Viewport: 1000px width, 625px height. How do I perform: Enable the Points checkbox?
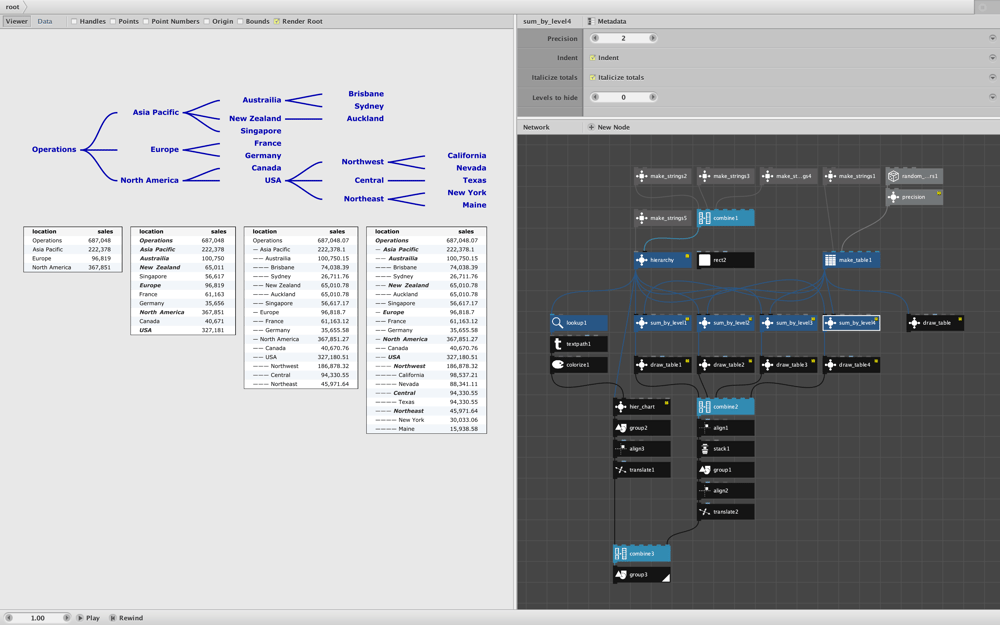113,22
